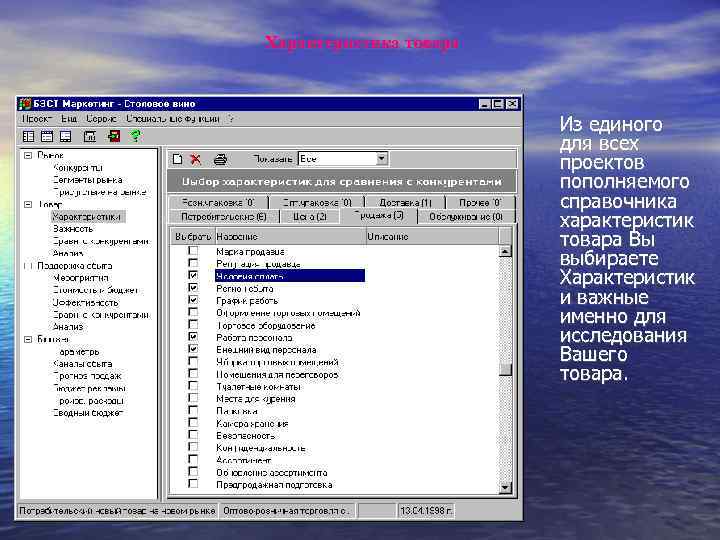The image size is (720, 540).
Task: Open the Вид menu
Action: [69, 119]
